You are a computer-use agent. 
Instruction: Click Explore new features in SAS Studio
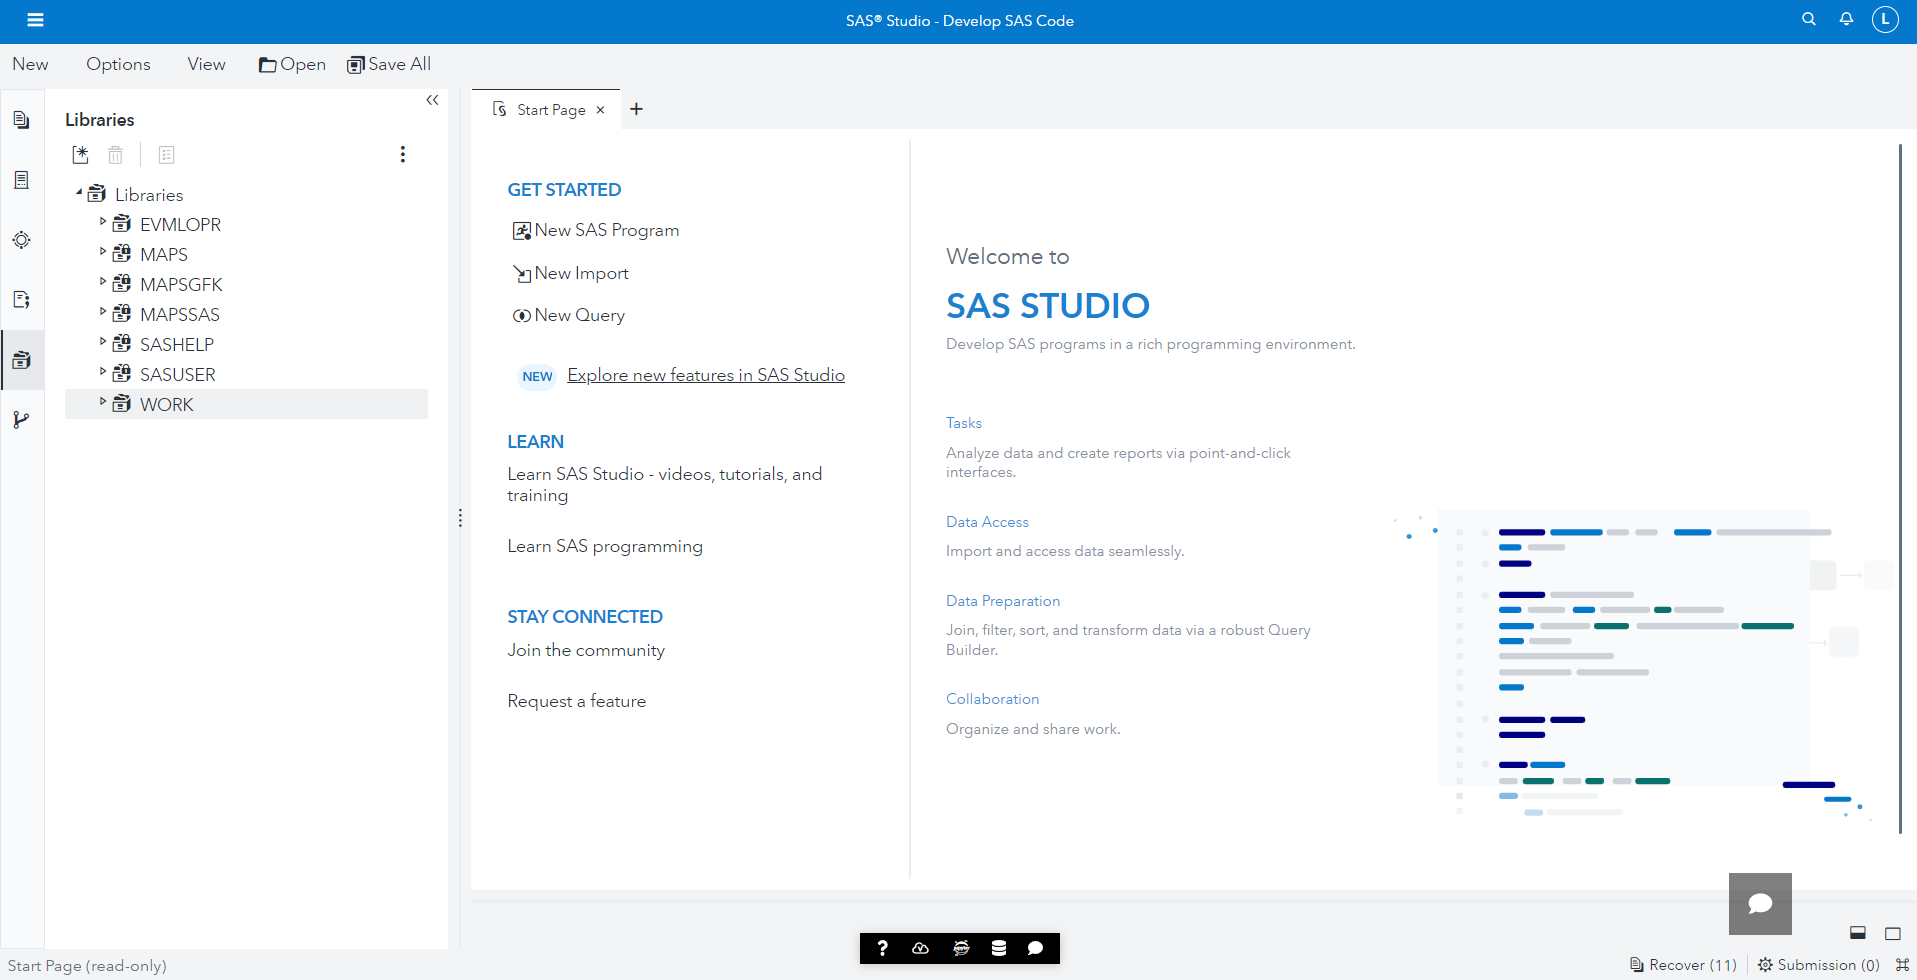706,375
